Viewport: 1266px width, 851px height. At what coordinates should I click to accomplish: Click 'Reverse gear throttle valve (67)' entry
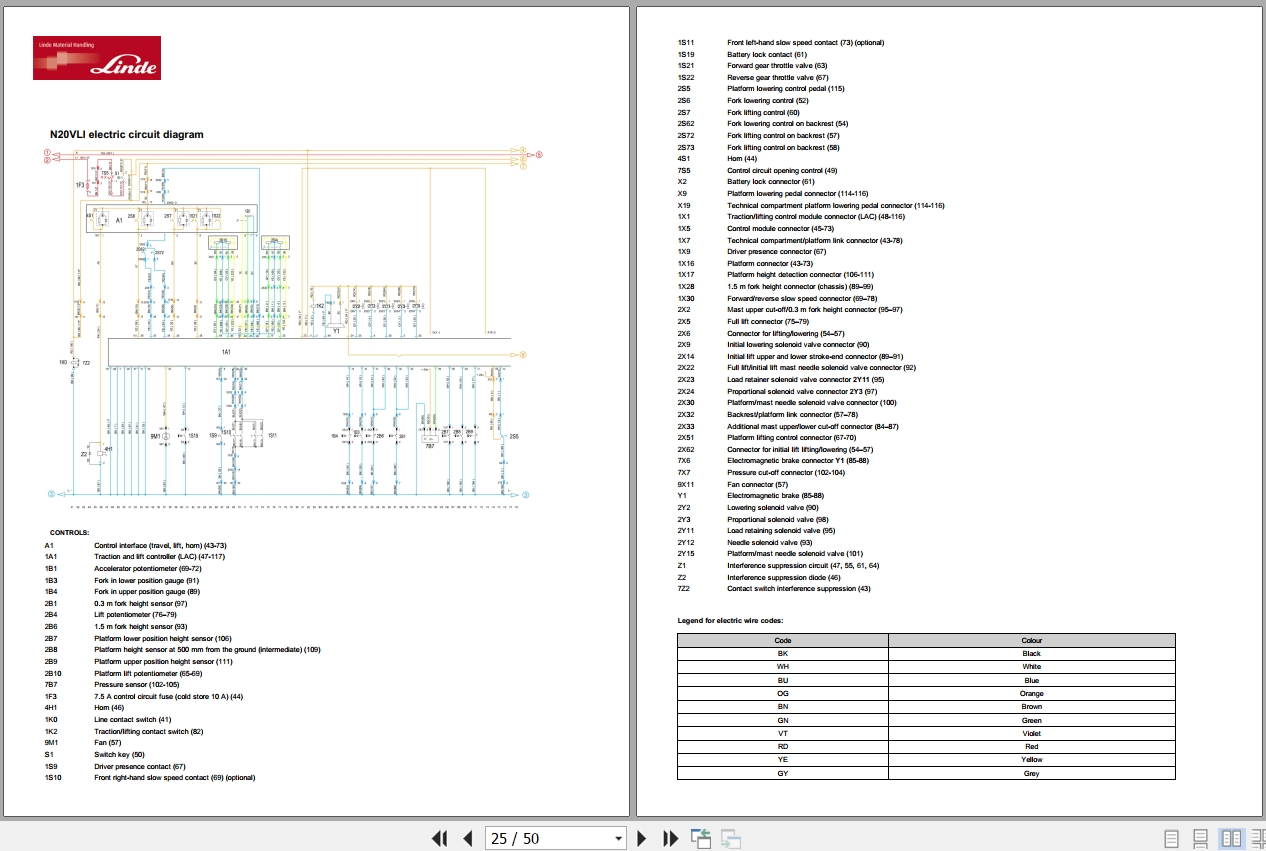pyautogui.click(x=778, y=77)
